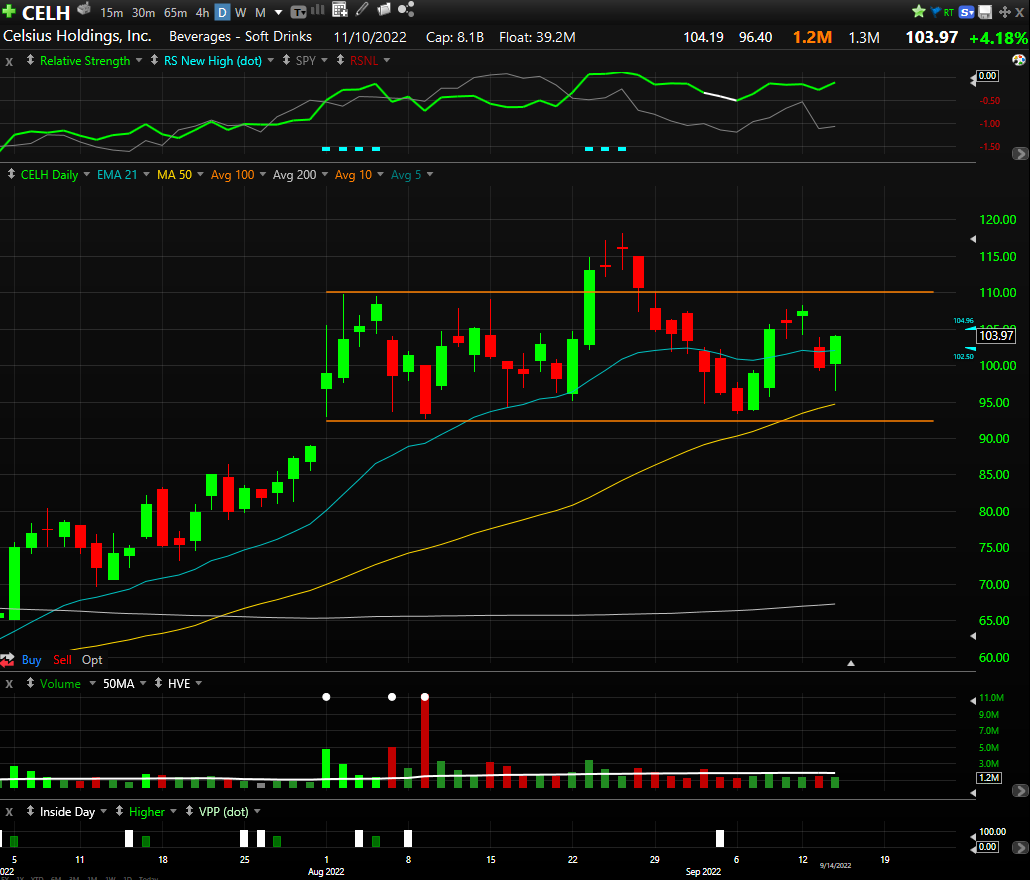Click the CELH ticker symbol

(46, 12)
